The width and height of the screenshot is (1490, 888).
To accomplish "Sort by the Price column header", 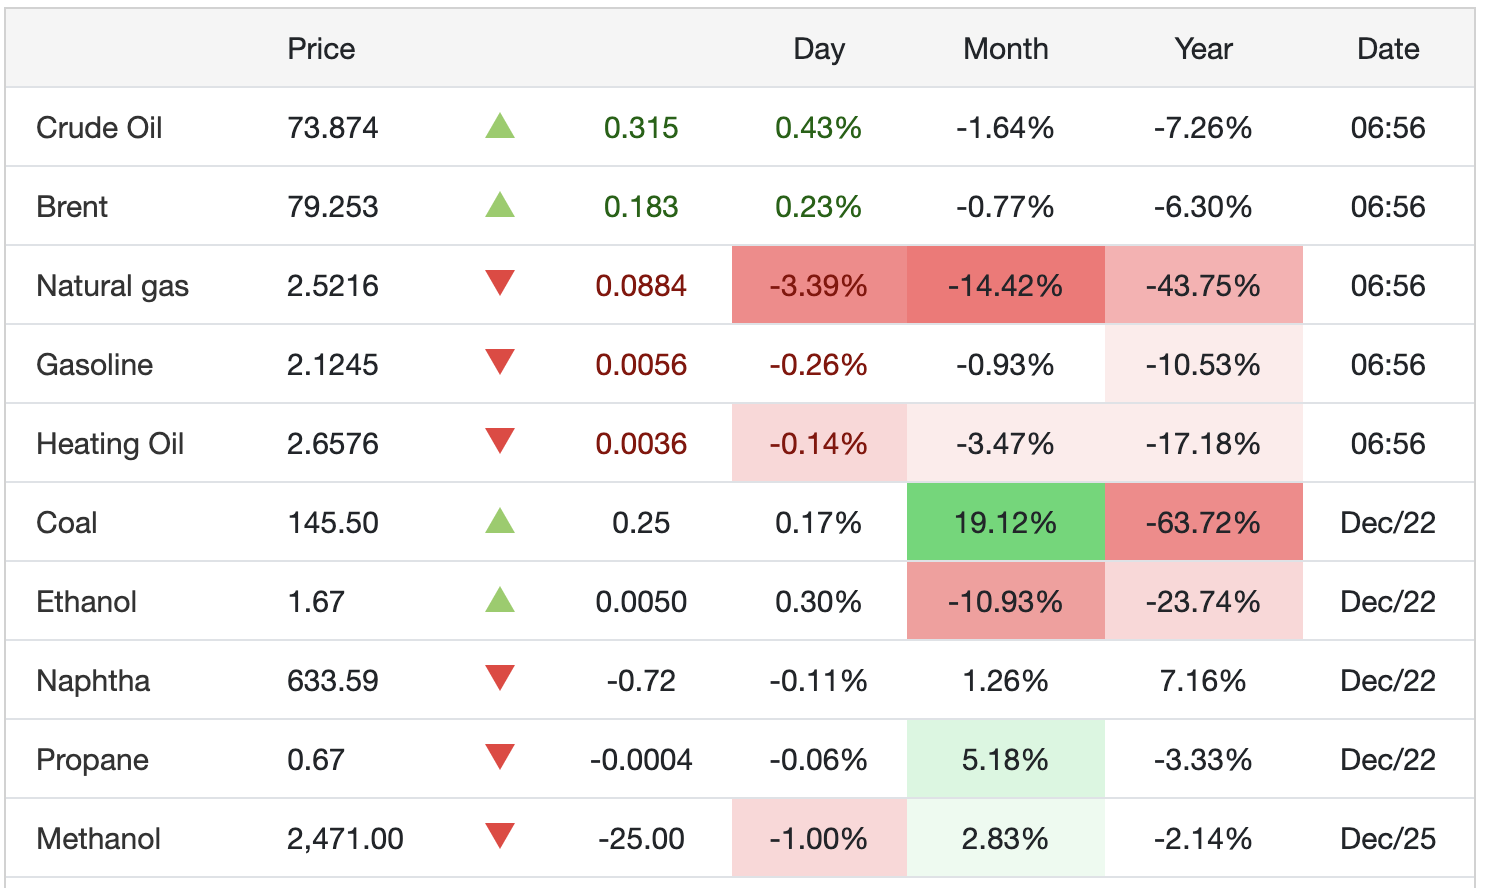I will click(321, 49).
